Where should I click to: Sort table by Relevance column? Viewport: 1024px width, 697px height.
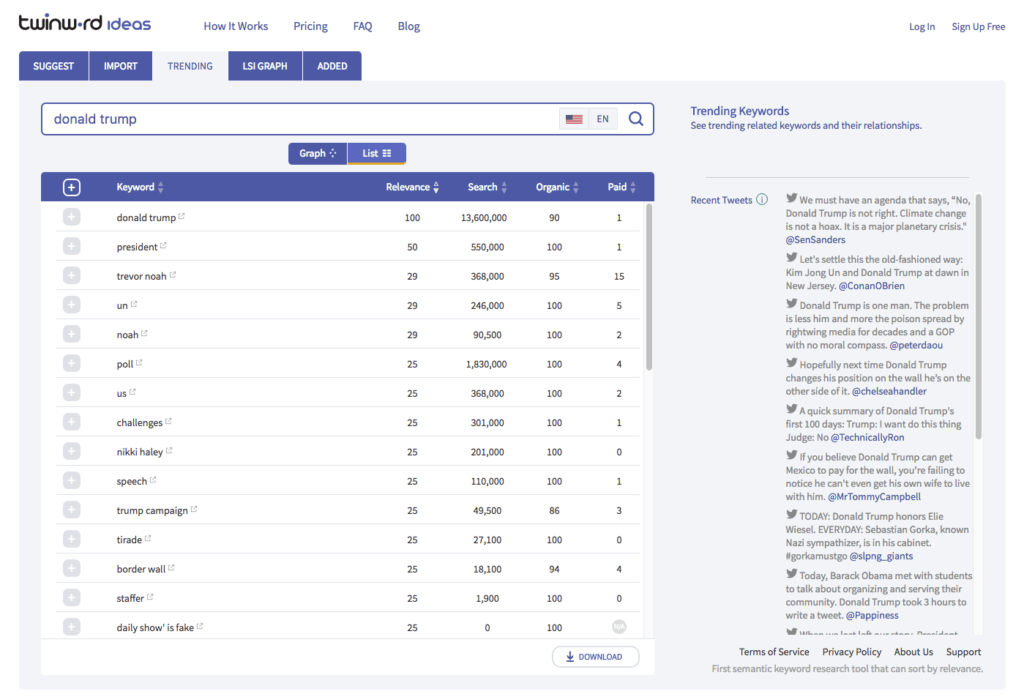pos(412,187)
